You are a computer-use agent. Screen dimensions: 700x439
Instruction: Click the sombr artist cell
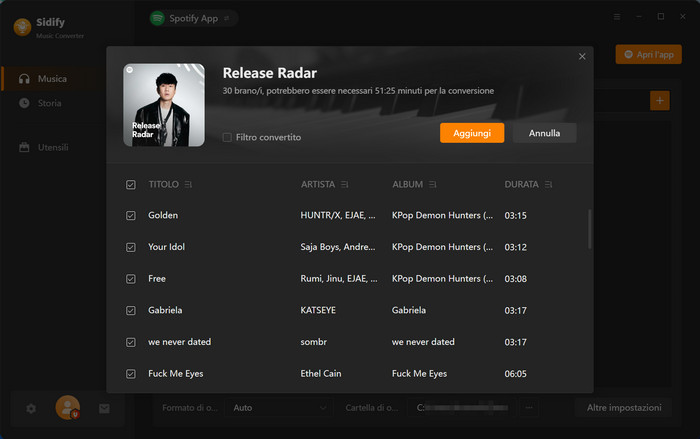pos(313,342)
